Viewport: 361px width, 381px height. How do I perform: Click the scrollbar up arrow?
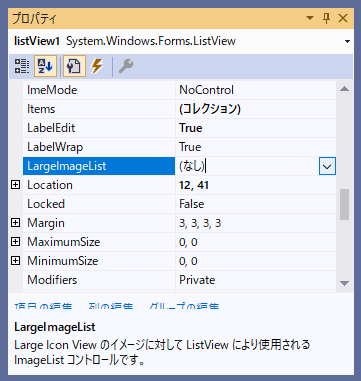coord(345,89)
